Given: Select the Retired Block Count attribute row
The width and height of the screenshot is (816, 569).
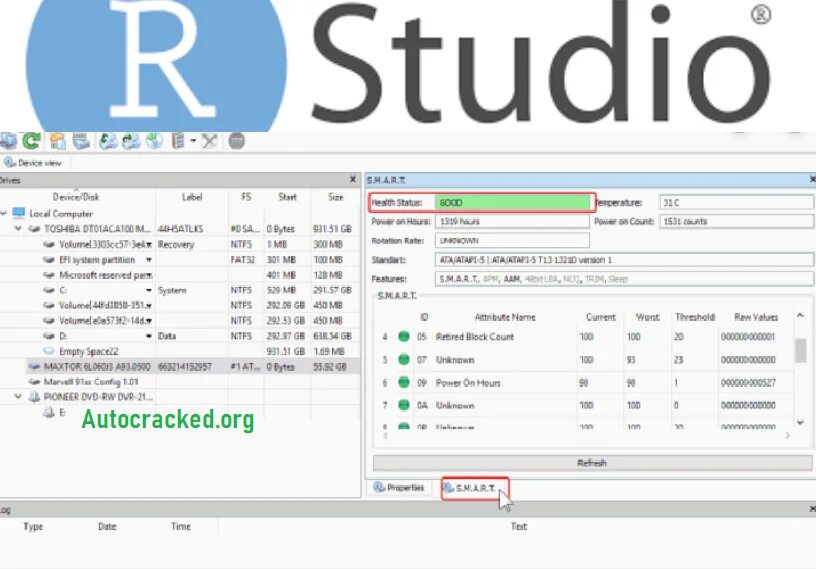Looking at the screenshot, I should 583,337.
